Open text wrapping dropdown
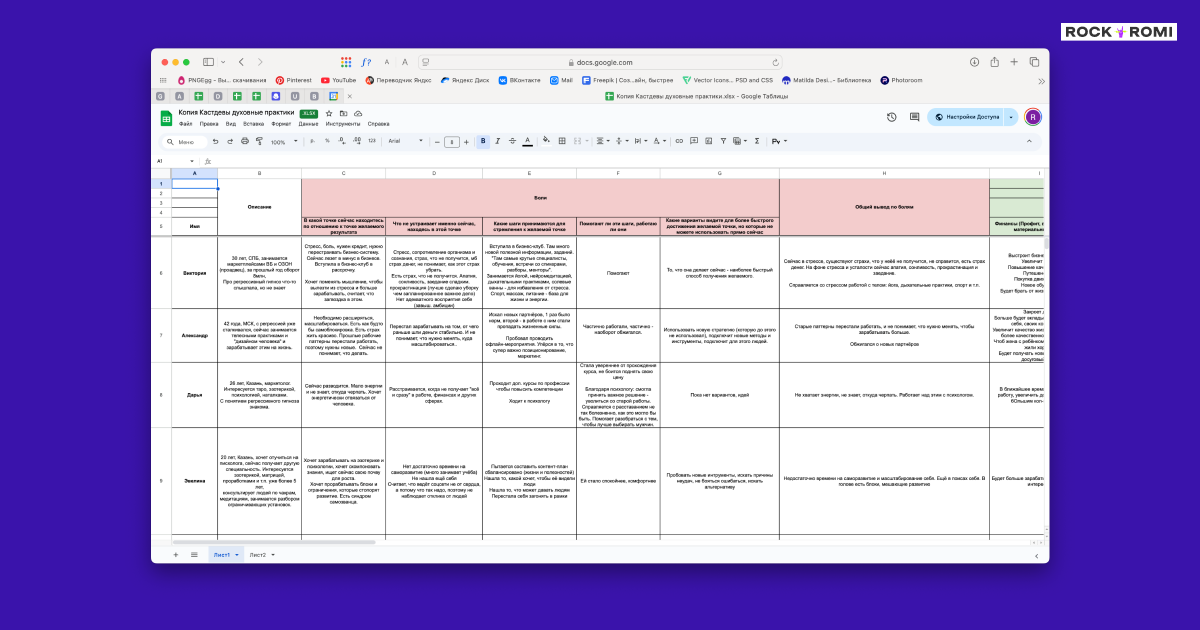The image size is (1200, 630). (642, 141)
